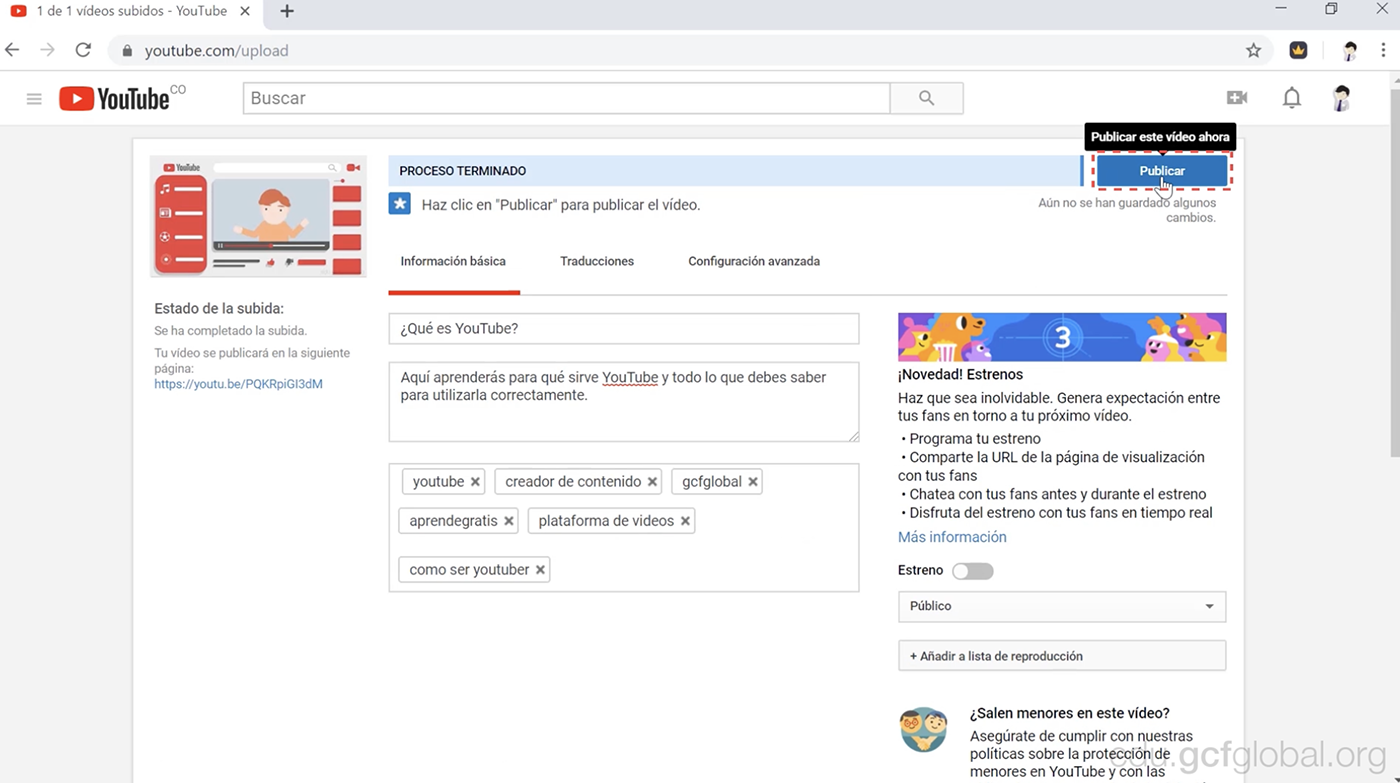The image size is (1400, 783).
Task: Click '¿Salen menores en este vídeo?' heading
Action: (1069, 713)
